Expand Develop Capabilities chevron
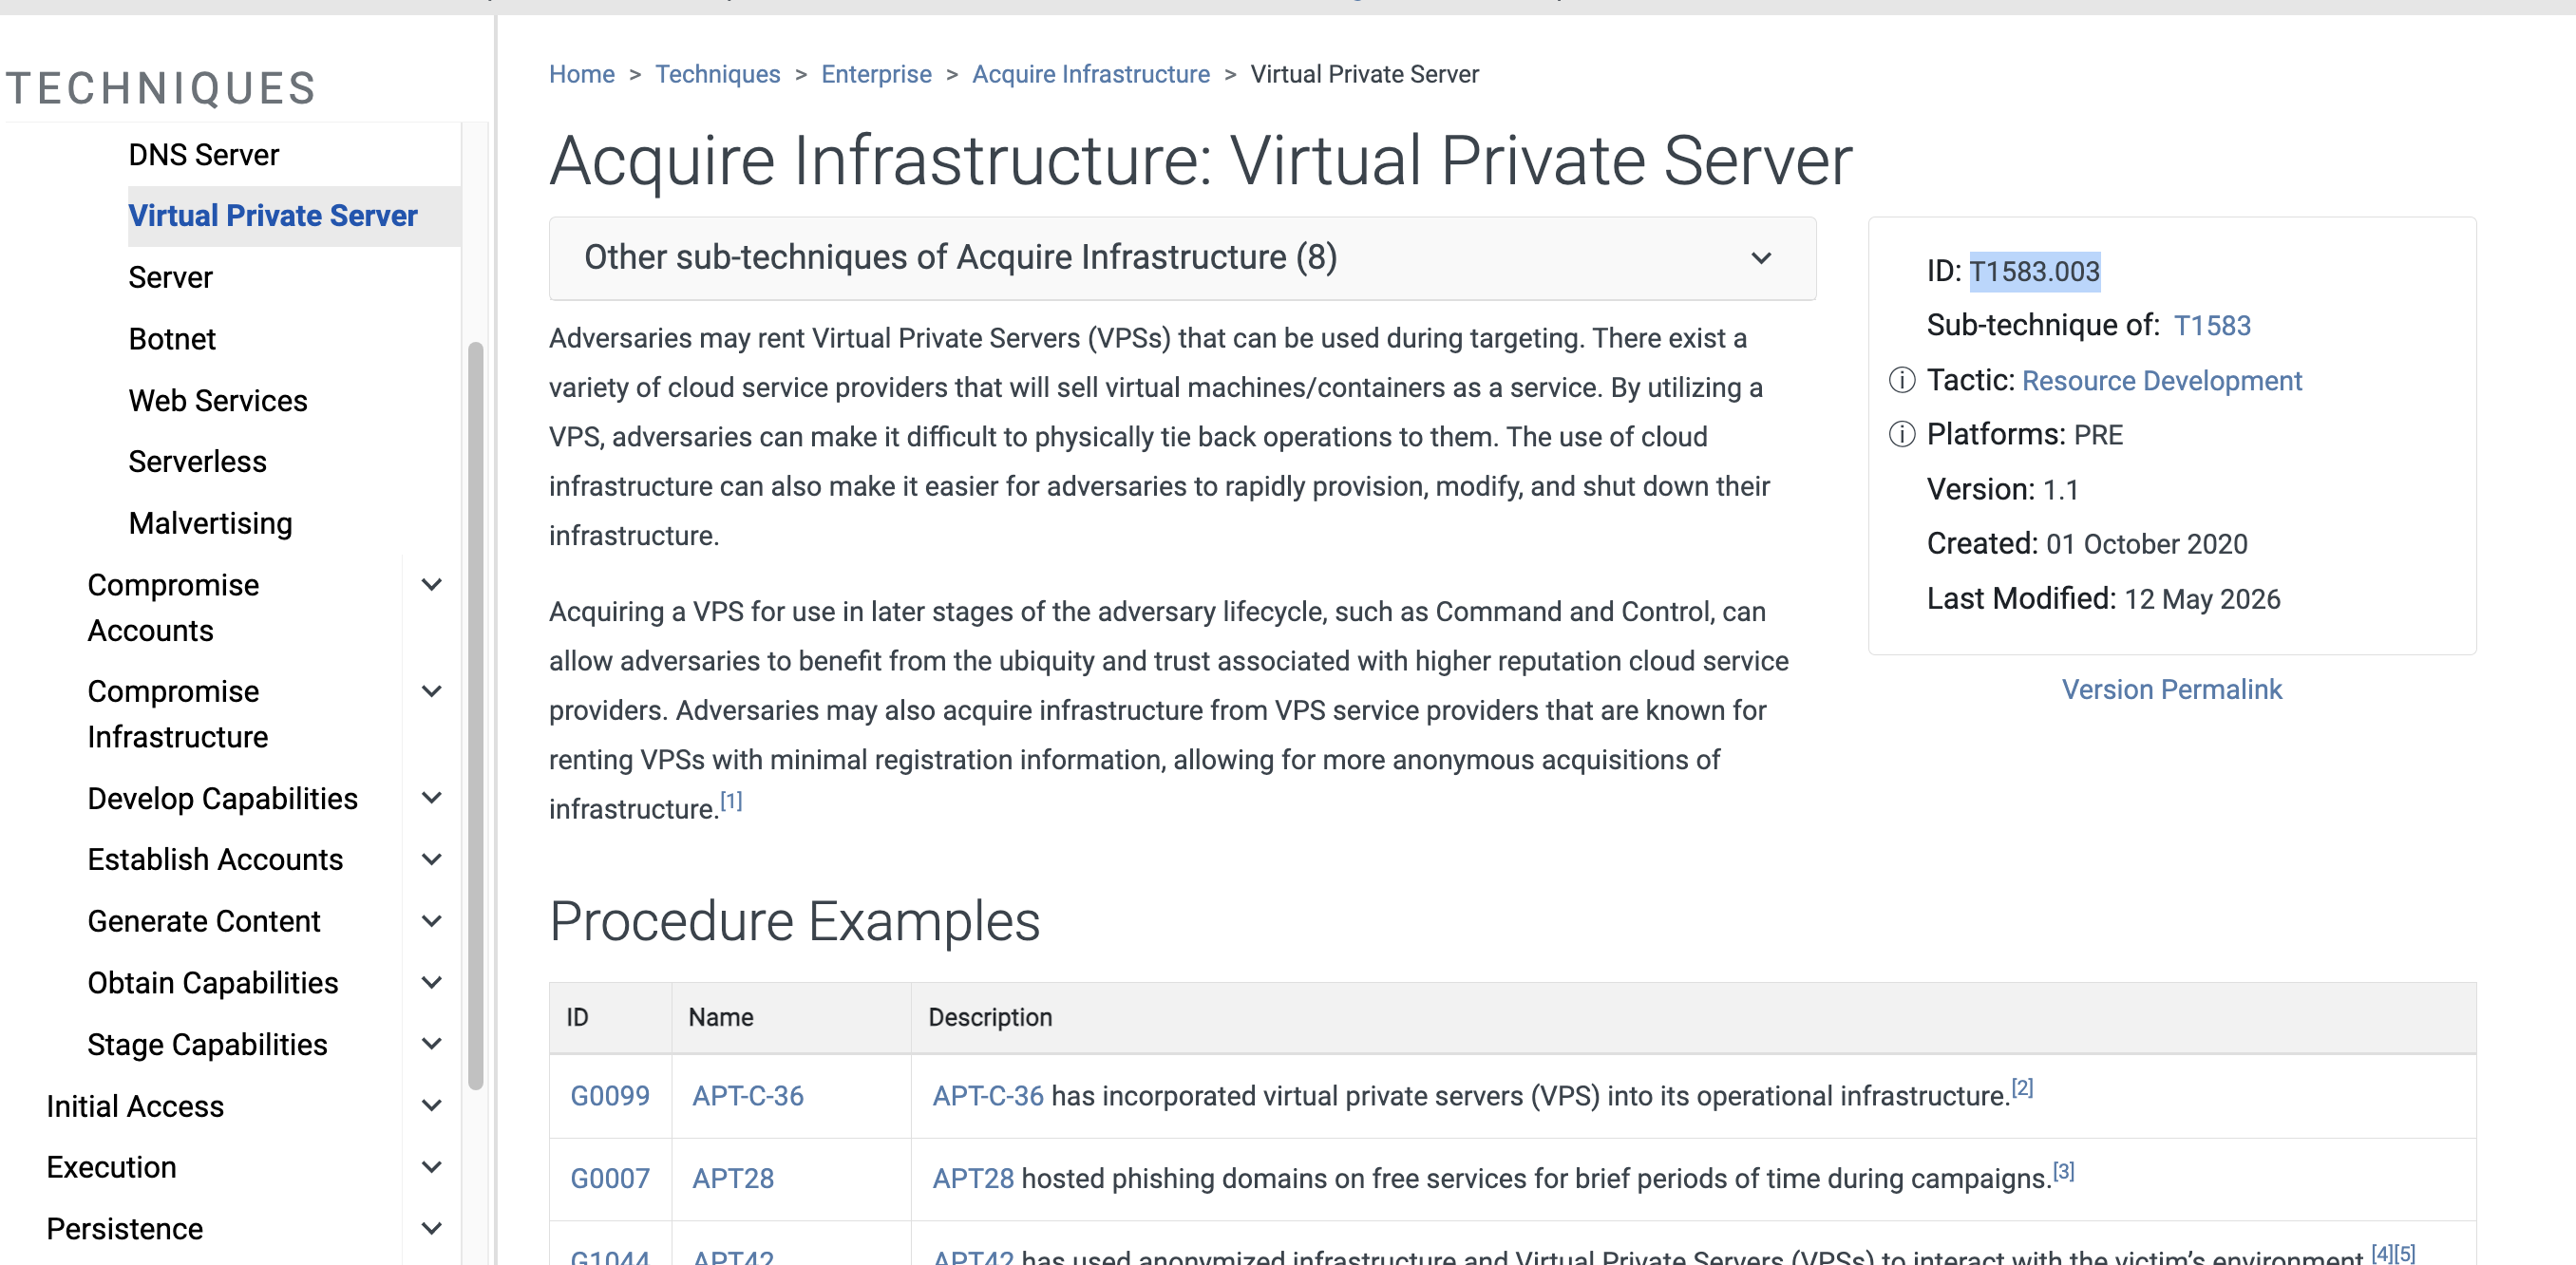 tap(432, 798)
